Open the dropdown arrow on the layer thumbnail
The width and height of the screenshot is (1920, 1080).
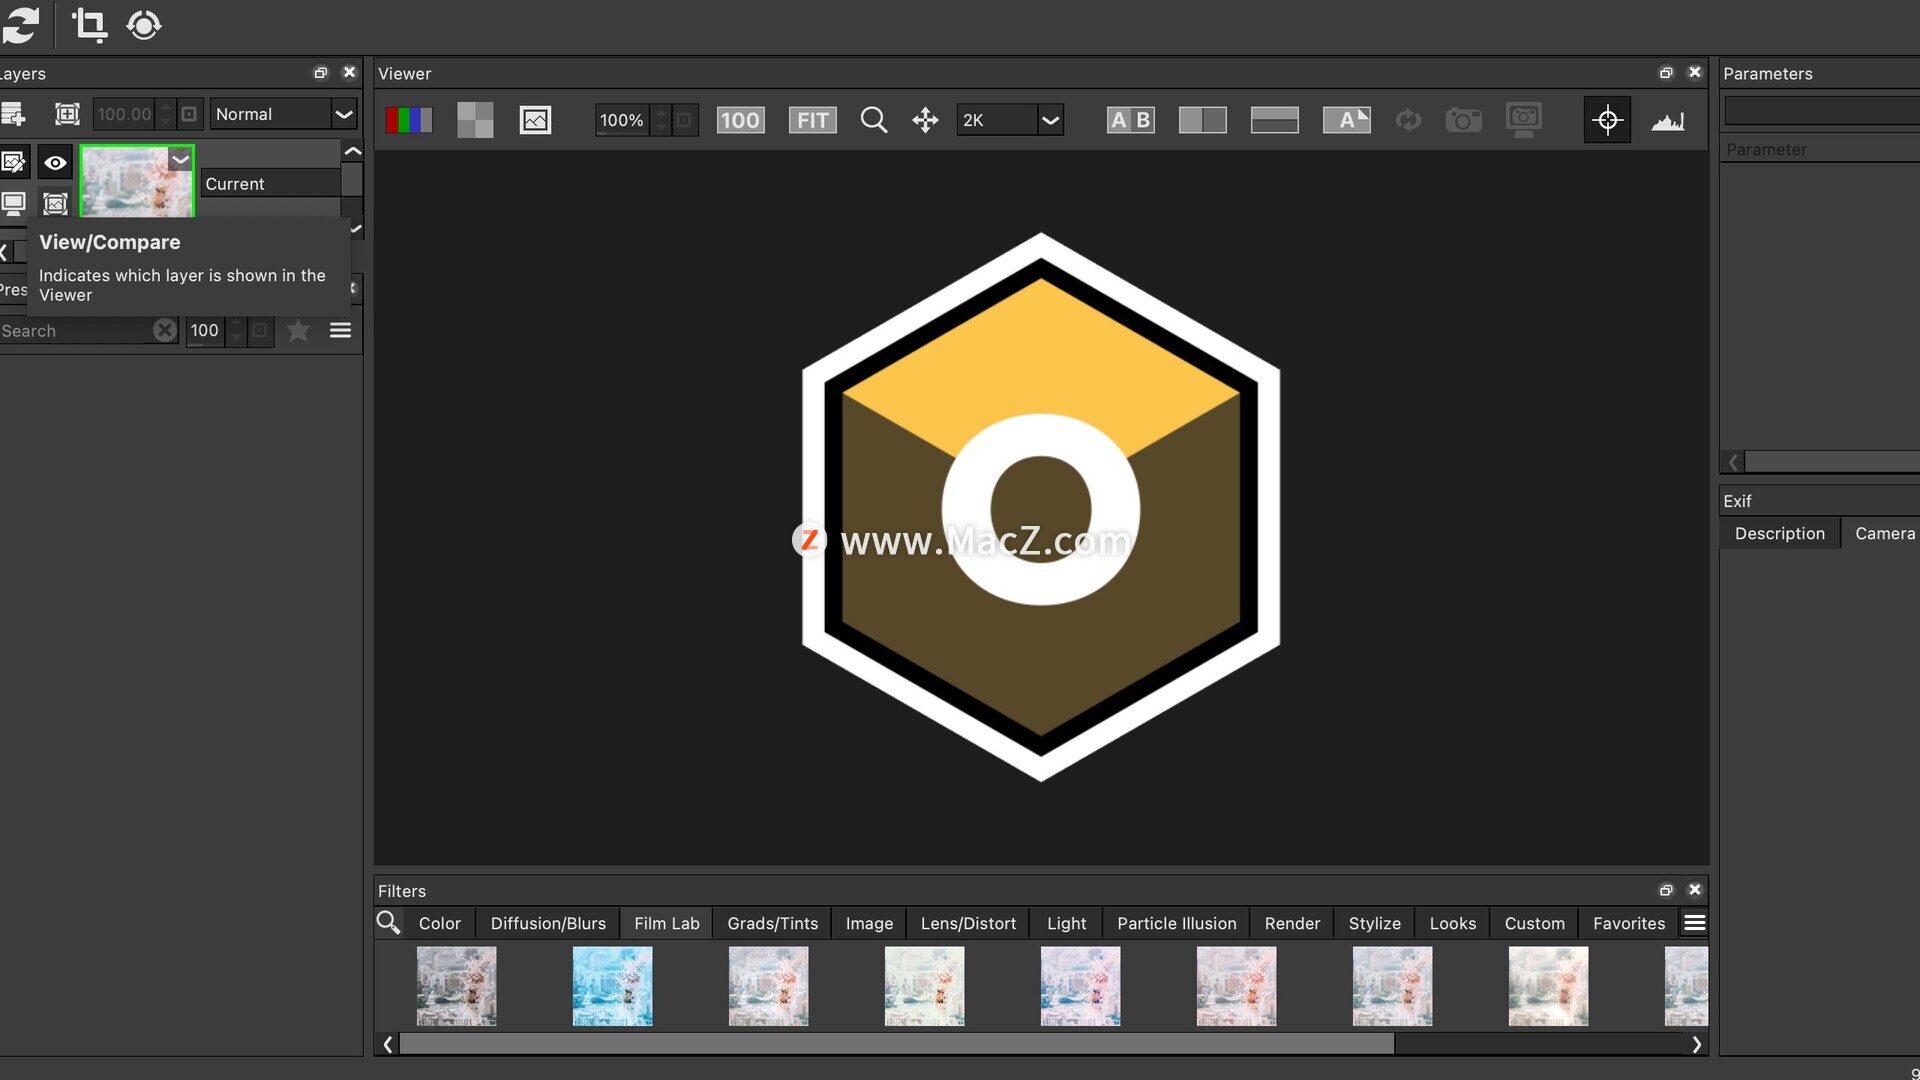click(x=181, y=159)
